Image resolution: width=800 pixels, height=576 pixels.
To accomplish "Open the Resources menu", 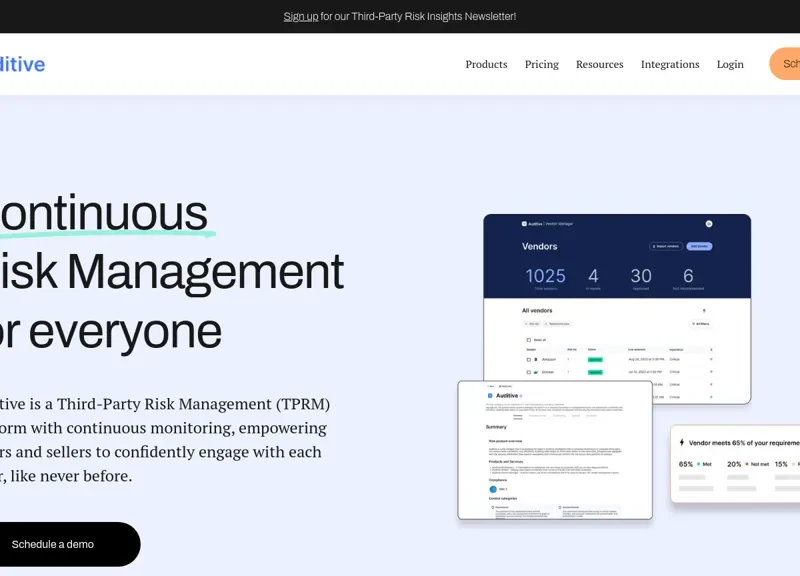I will [x=599, y=64].
